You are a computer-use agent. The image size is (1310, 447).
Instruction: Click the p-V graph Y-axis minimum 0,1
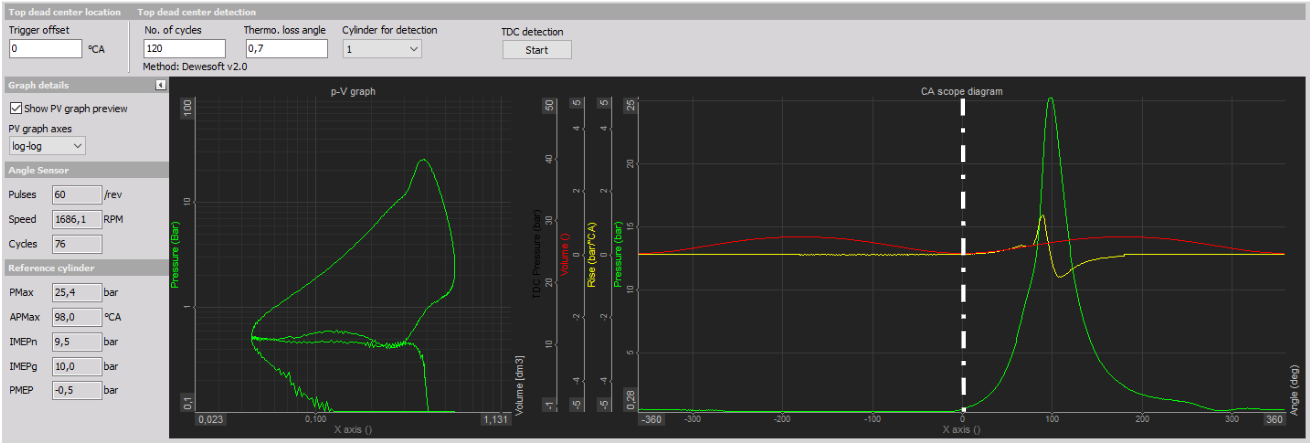(x=186, y=402)
